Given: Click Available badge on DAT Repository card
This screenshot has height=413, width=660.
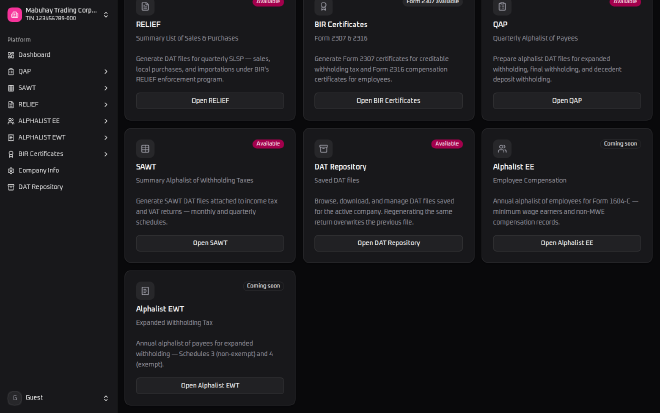Looking at the screenshot, I should pyautogui.click(x=447, y=144).
